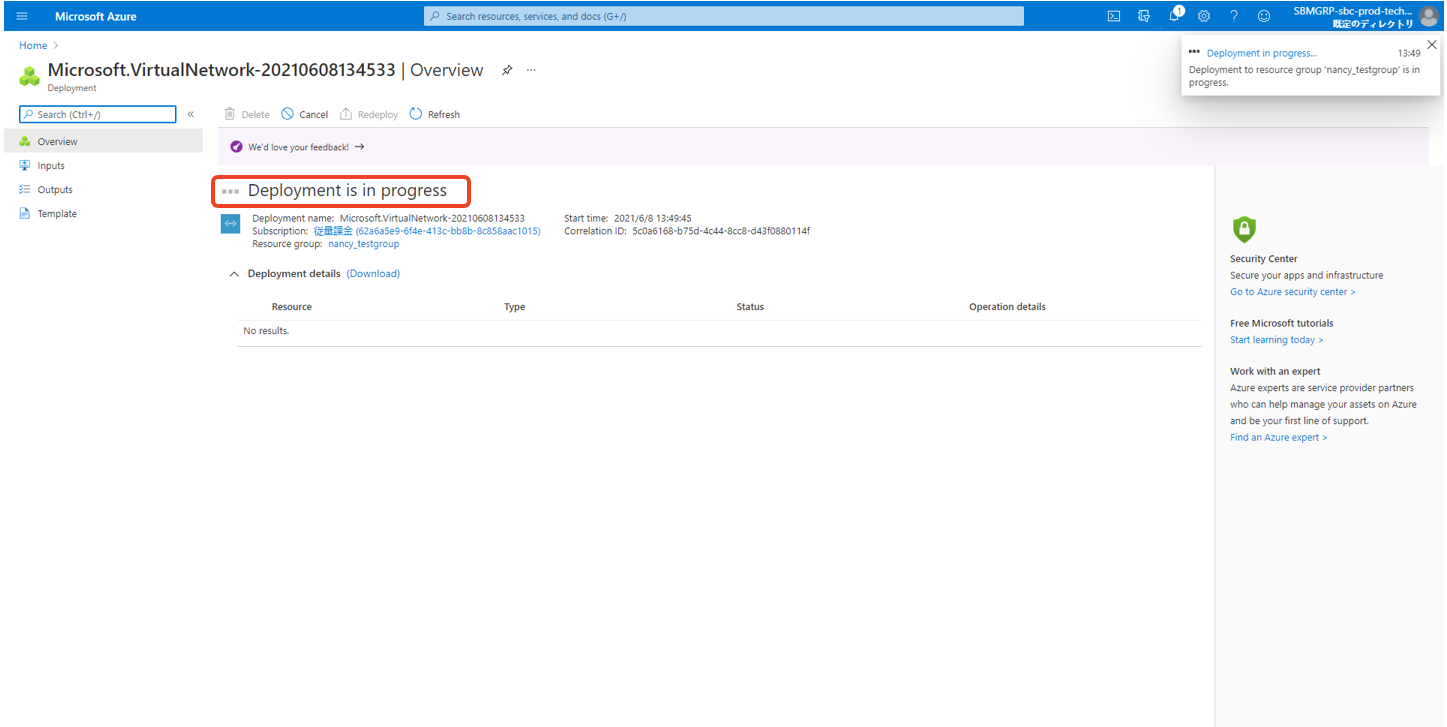Viewport: 1447px width, 727px height.
Task: Open the Inputs menu item
Action: pyautogui.click(x=104, y=165)
